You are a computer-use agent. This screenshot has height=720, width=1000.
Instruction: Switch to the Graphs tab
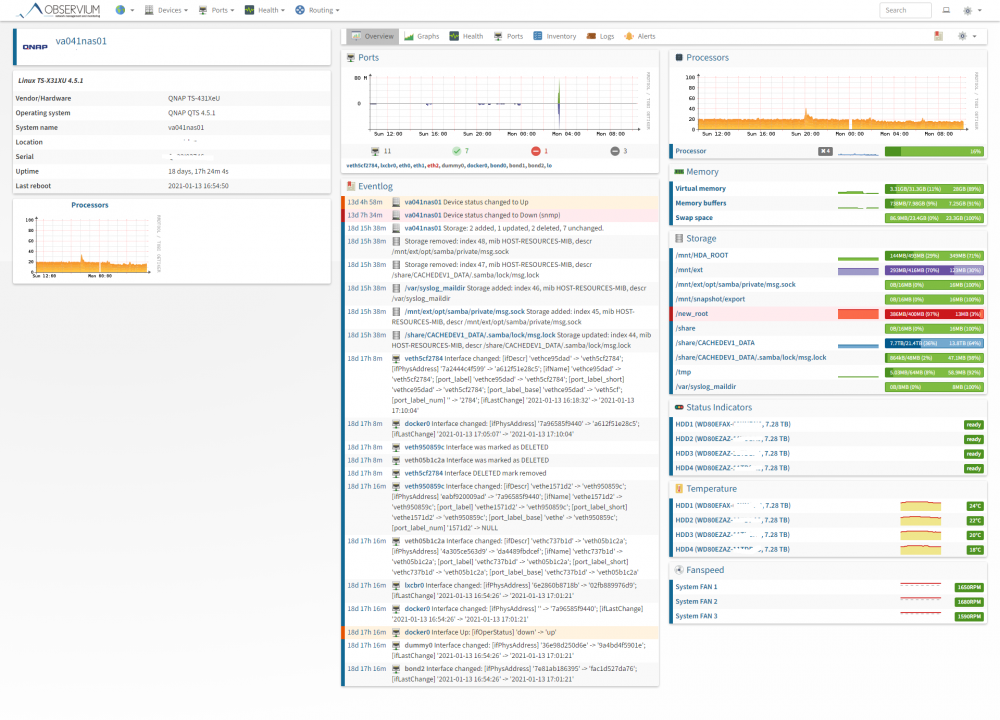point(422,36)
